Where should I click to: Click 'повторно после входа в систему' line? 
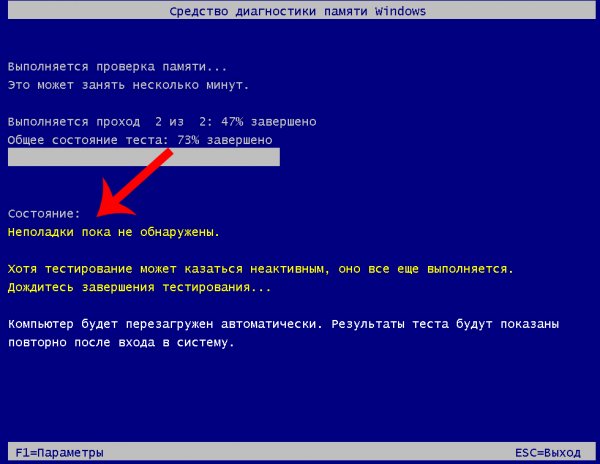click(121, 342)
